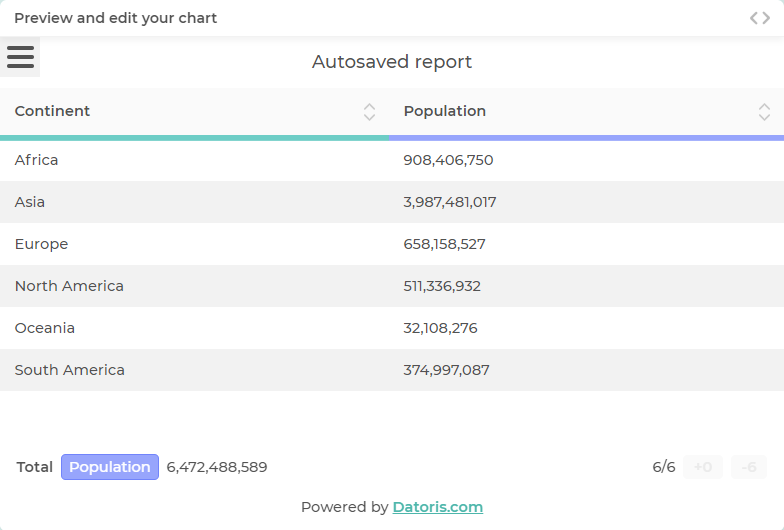
Task: Open the Datoris.com link
Action: point(437,507)
